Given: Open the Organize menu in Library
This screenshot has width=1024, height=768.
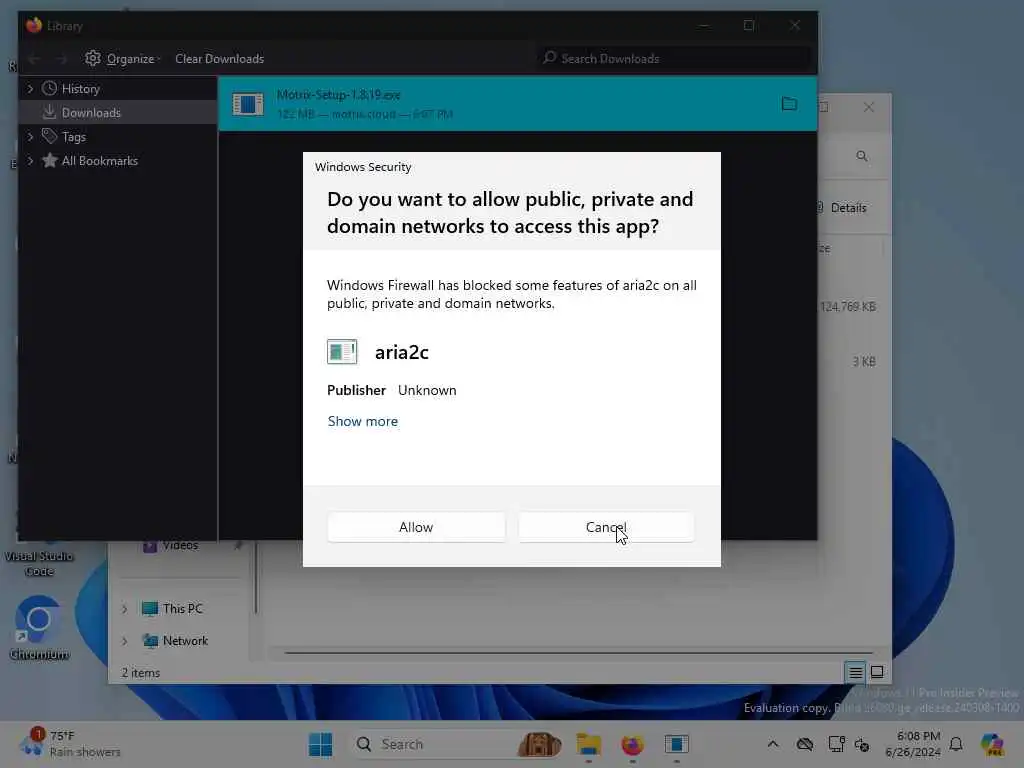Looking at the screenshot, I should click(x=123, y=59).
